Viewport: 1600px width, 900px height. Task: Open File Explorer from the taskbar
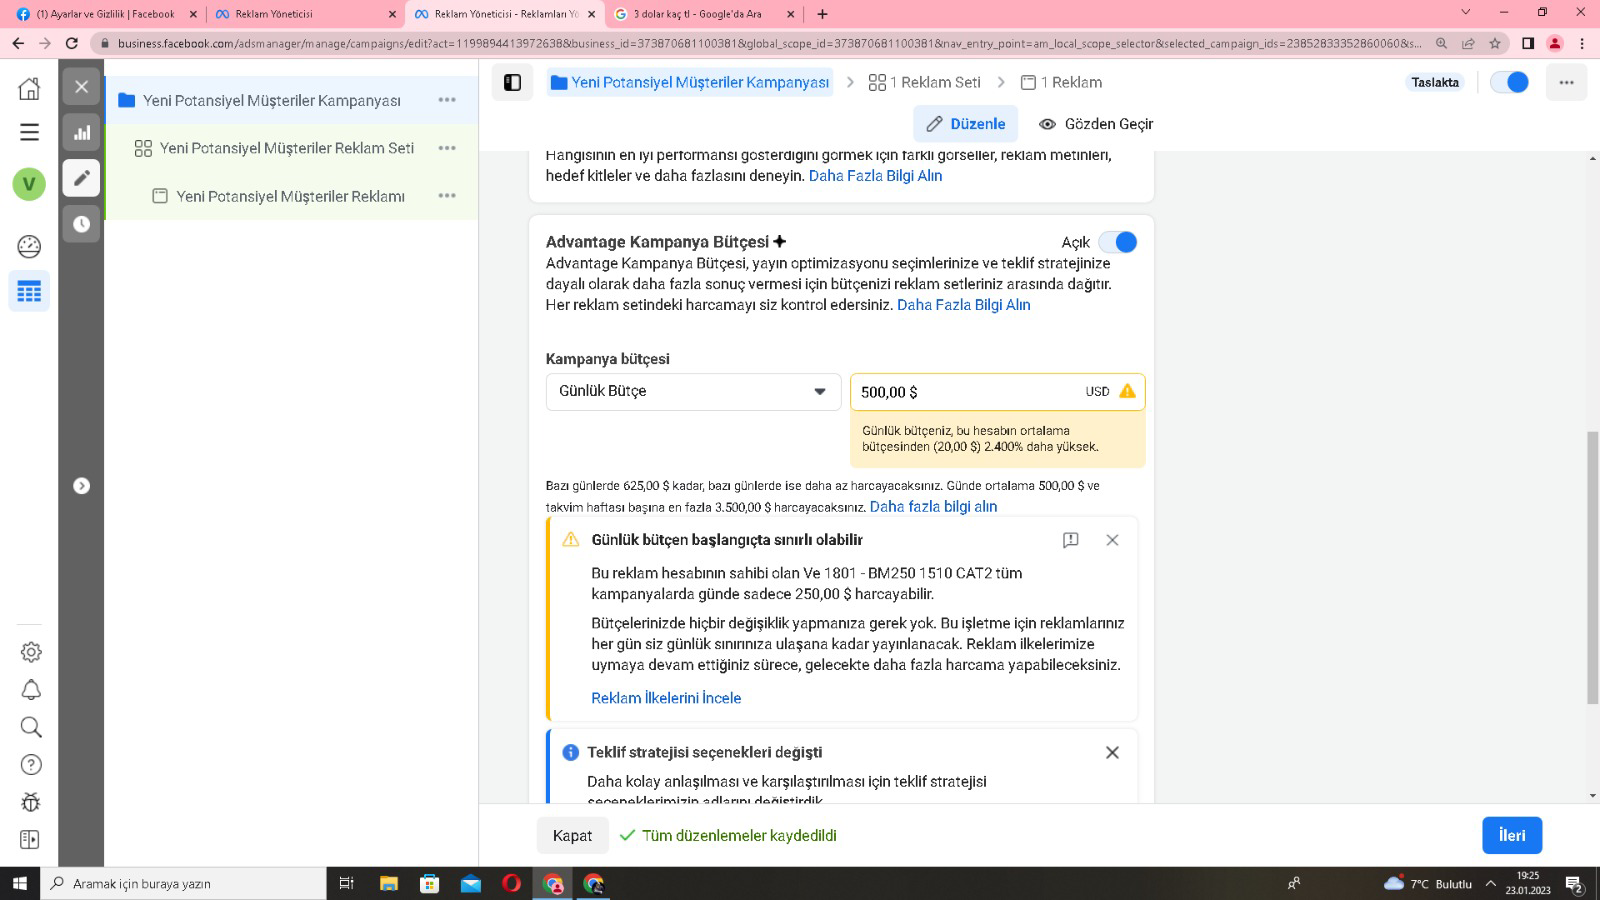pyautogui.click(x=388, y=883)
